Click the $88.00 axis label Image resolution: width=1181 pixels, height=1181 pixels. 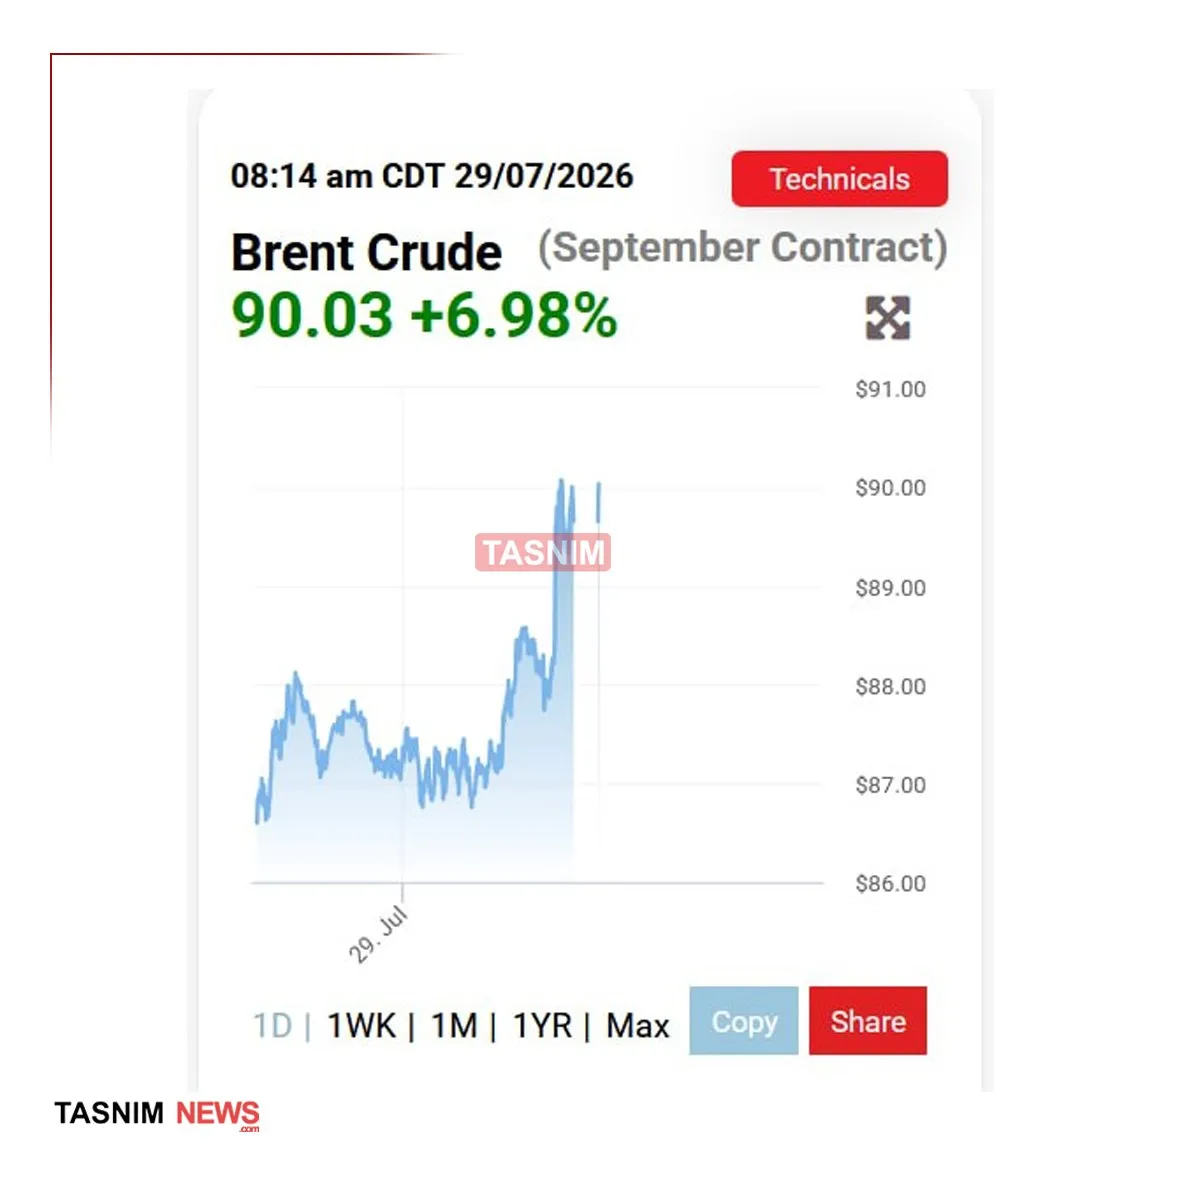(890, 687)
